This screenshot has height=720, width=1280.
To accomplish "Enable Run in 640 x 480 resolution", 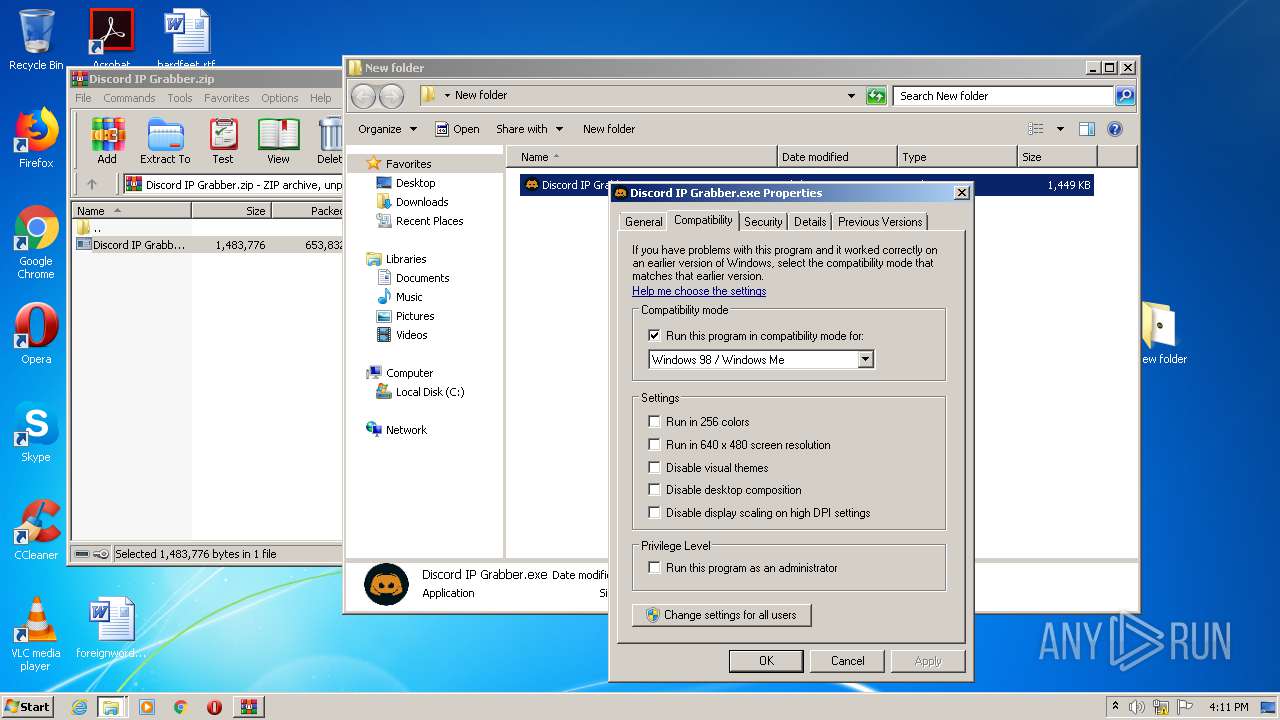I will click(x=655, y=445).
